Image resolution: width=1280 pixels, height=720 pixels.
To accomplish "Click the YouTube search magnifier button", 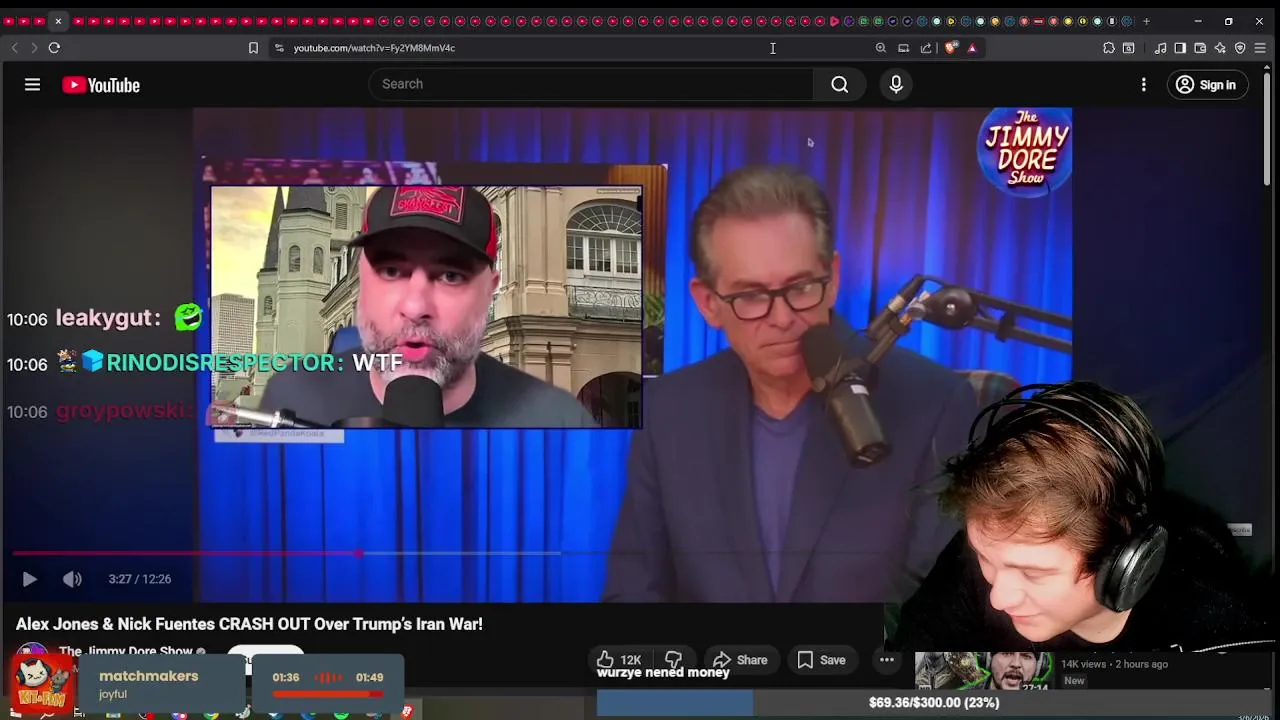I will [x=840, y=84].
